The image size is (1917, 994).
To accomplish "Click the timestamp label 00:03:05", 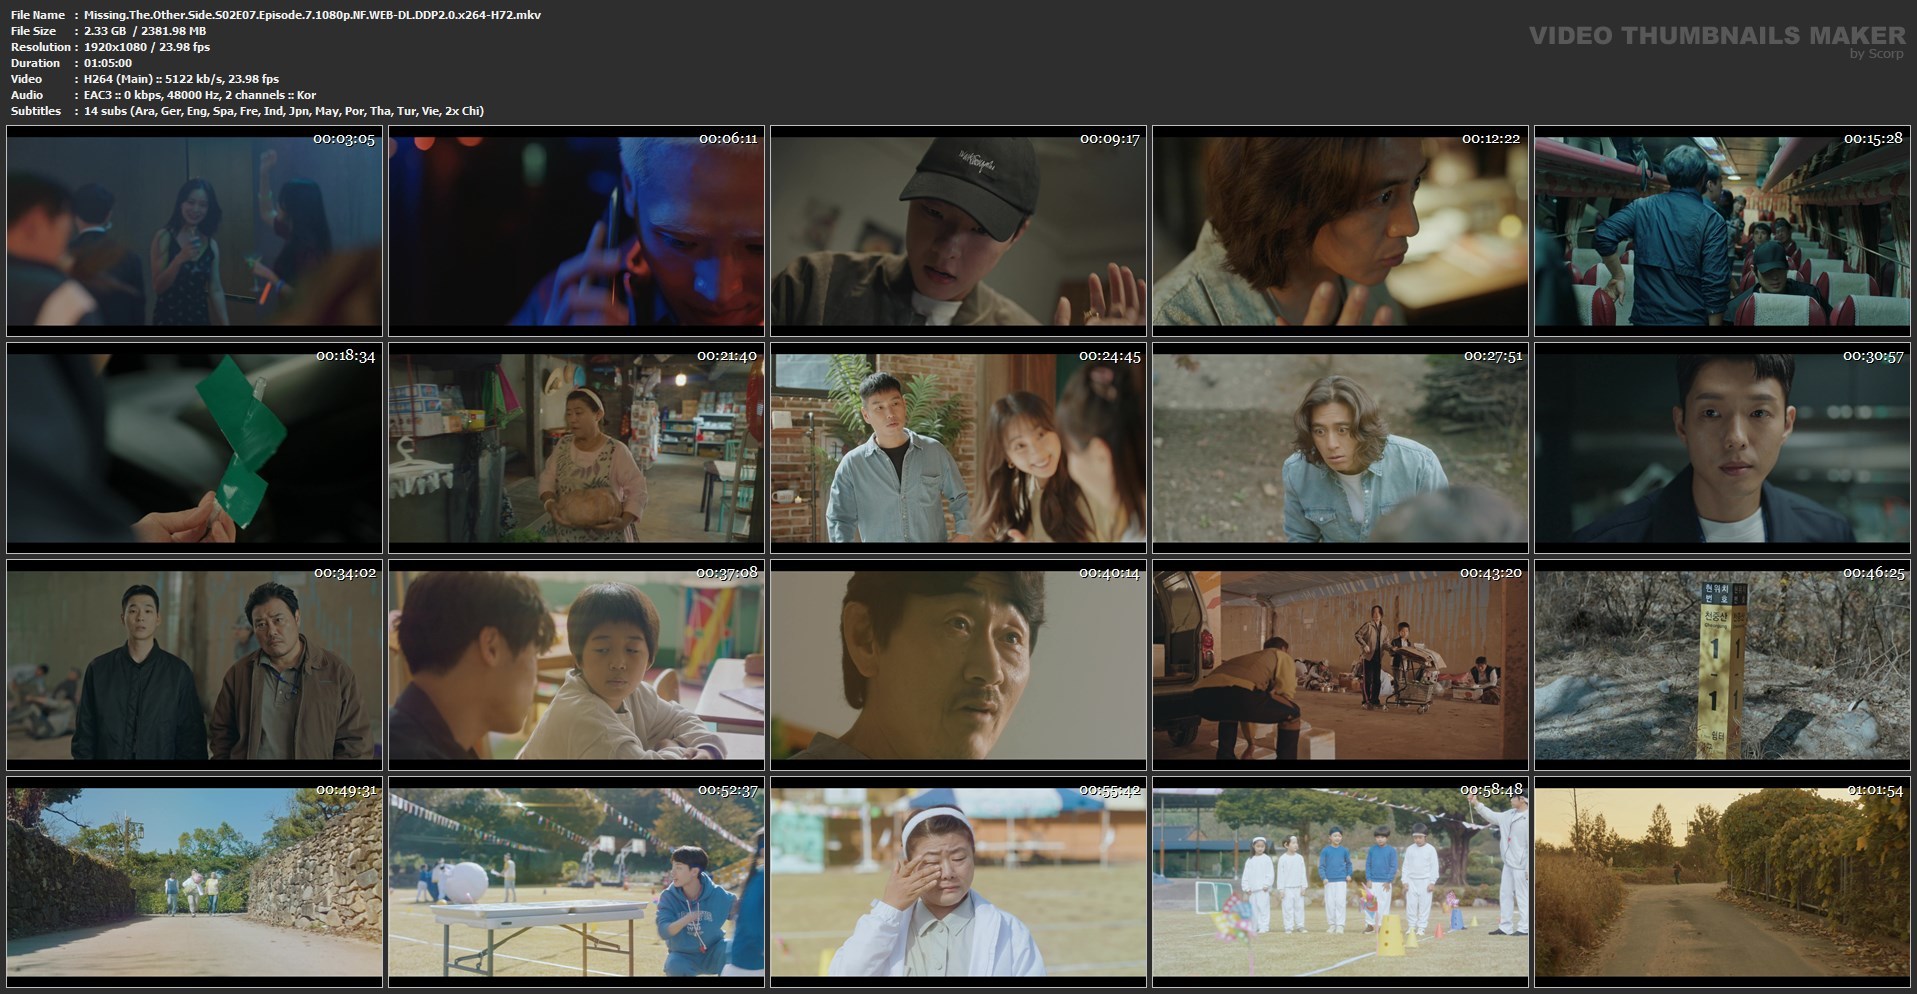I will coord(344,139).
